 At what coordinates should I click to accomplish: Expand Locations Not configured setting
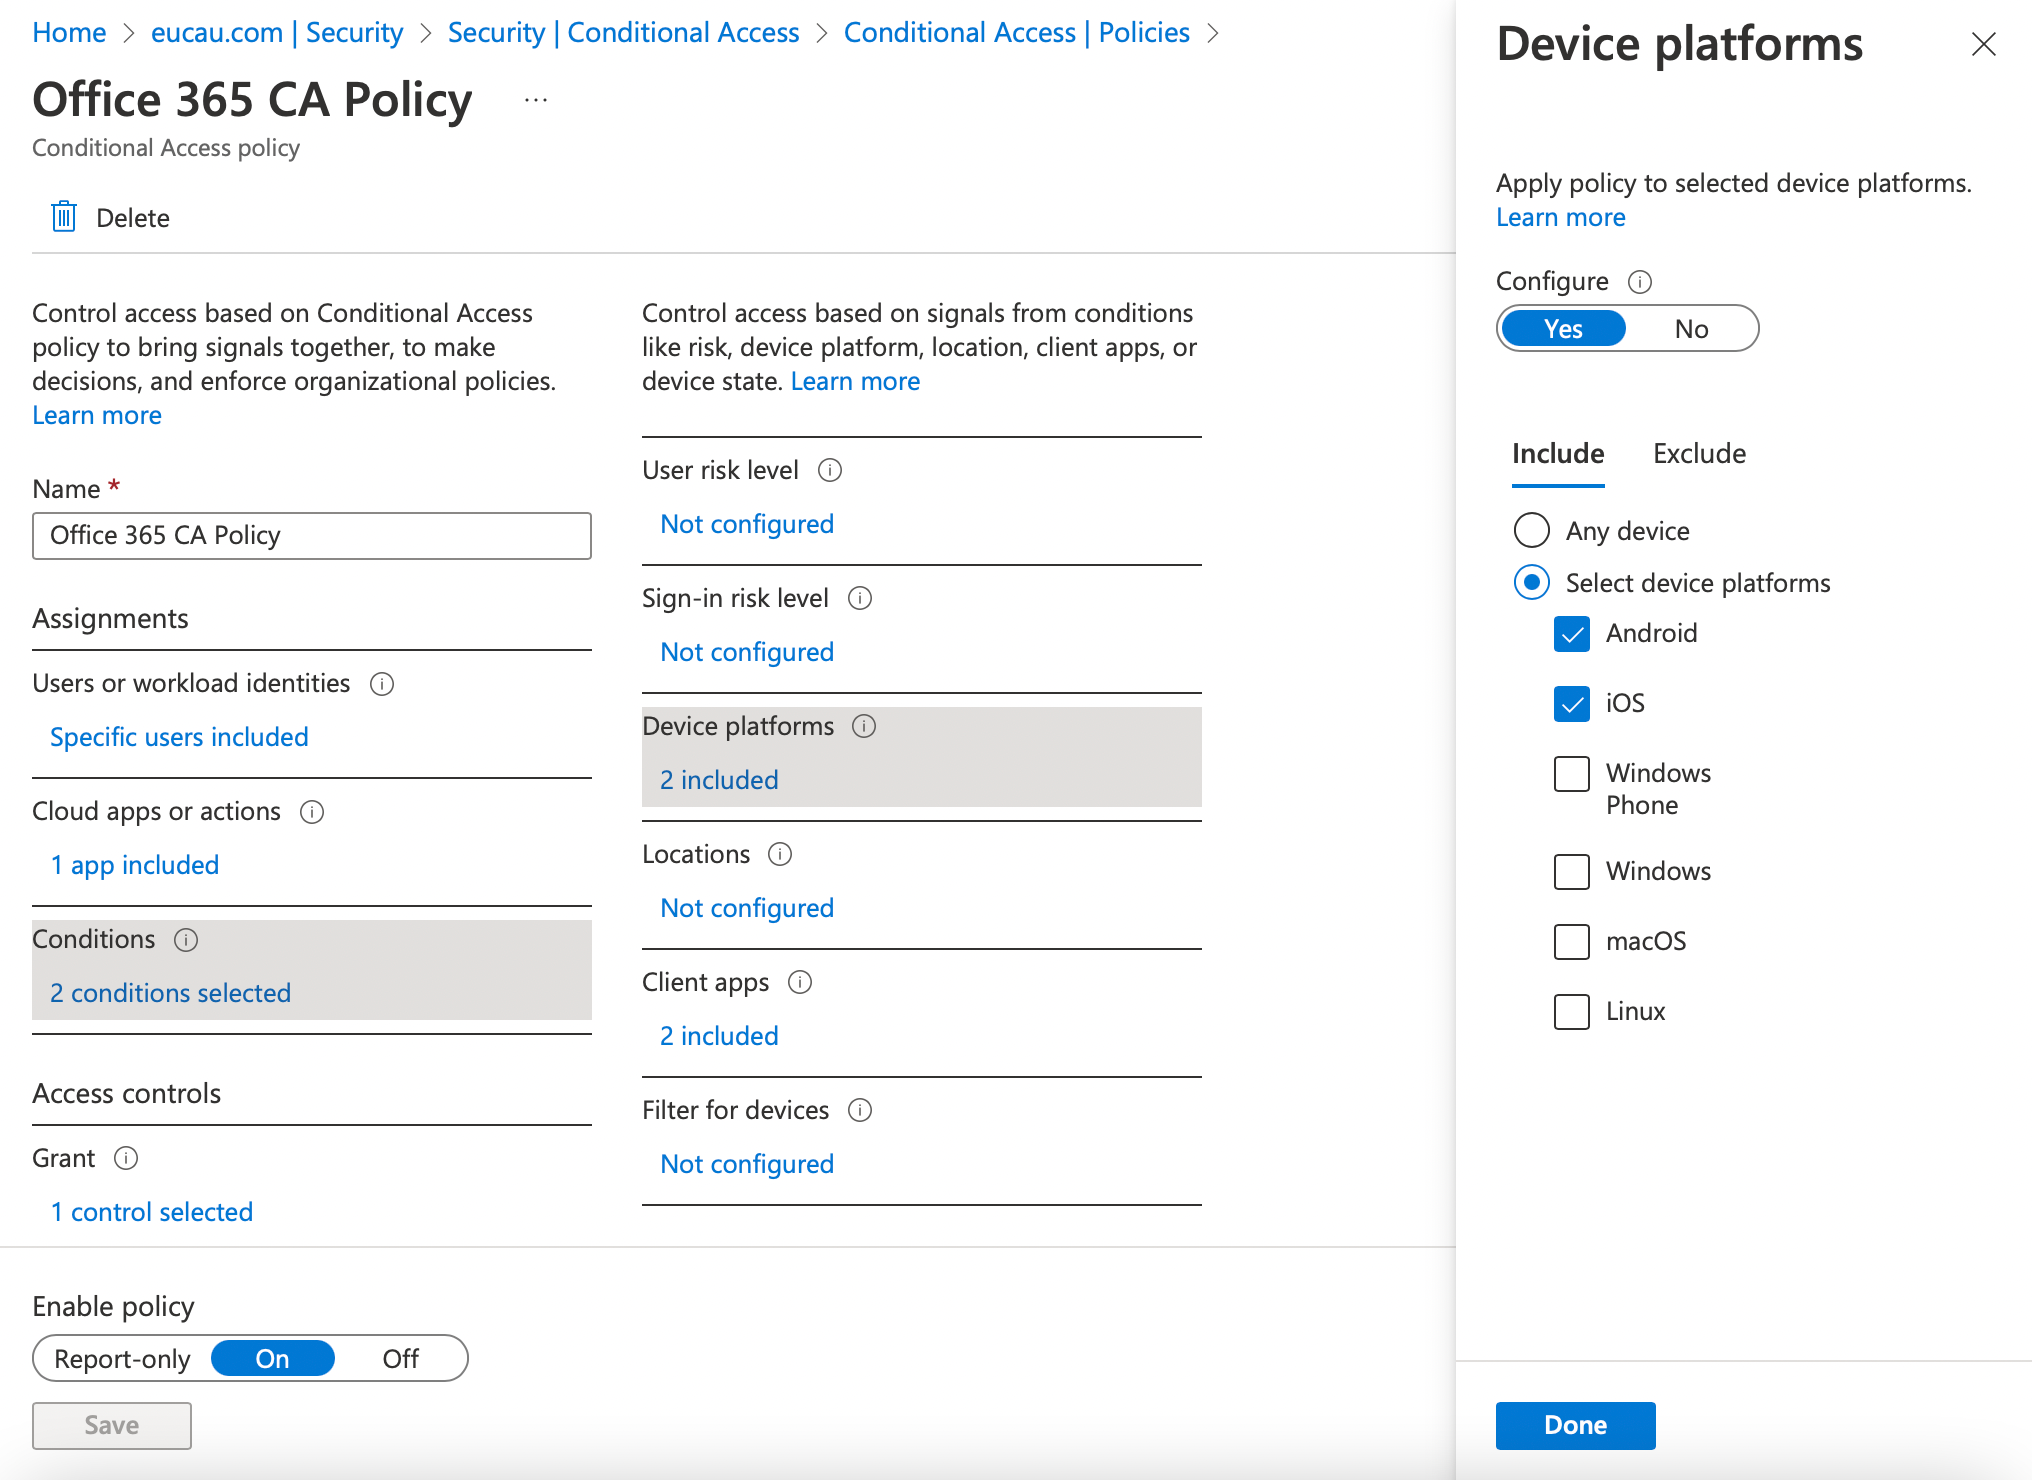click(x=747, y=908)
